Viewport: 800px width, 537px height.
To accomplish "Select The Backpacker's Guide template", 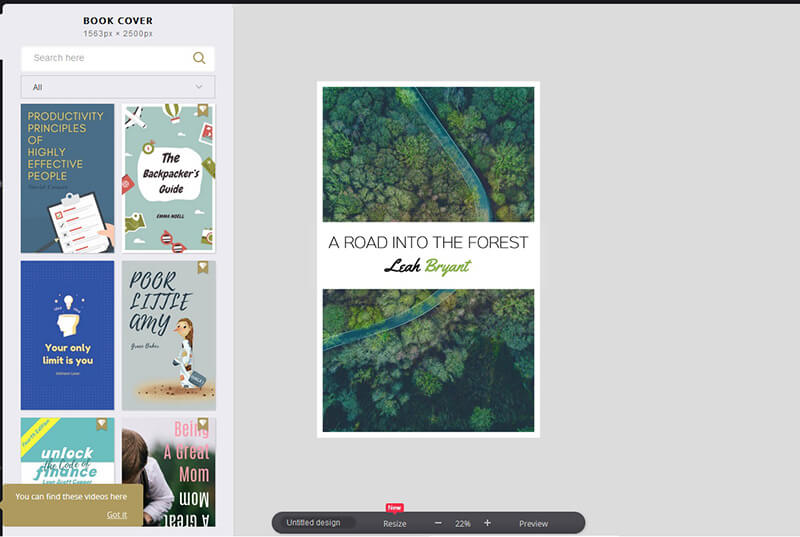I will [169, 178].
